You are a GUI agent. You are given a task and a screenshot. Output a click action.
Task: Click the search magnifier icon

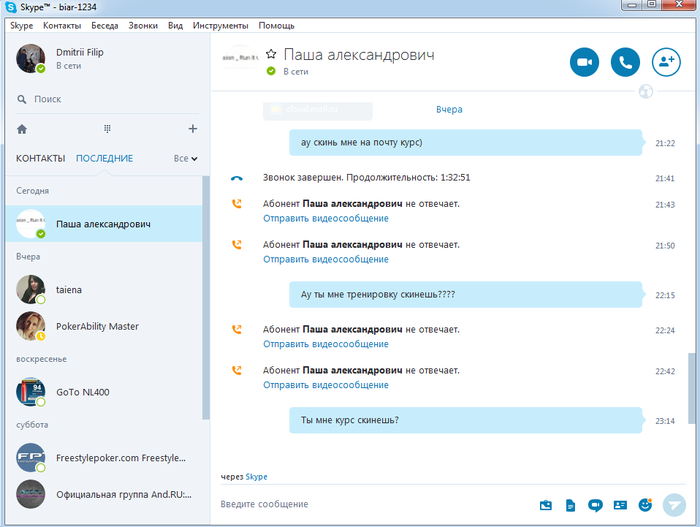[21, 99]
